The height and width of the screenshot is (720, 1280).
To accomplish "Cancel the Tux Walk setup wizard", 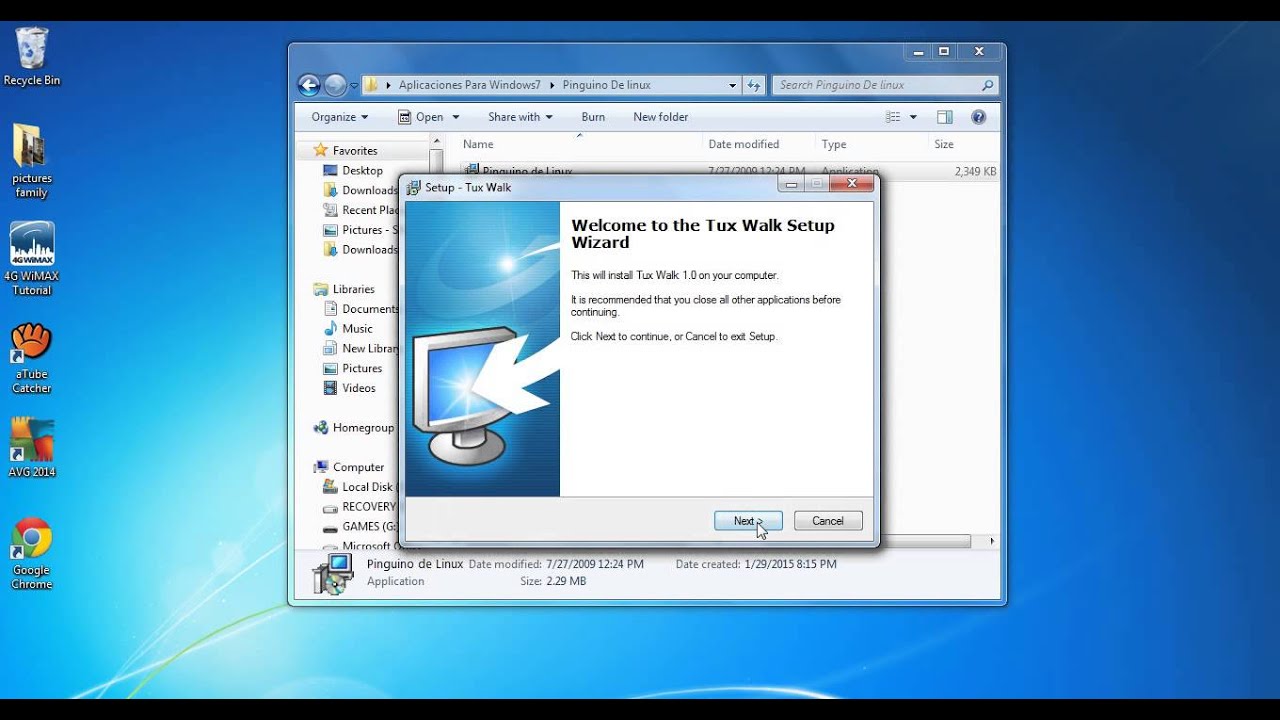I will (x=828, y=521).
